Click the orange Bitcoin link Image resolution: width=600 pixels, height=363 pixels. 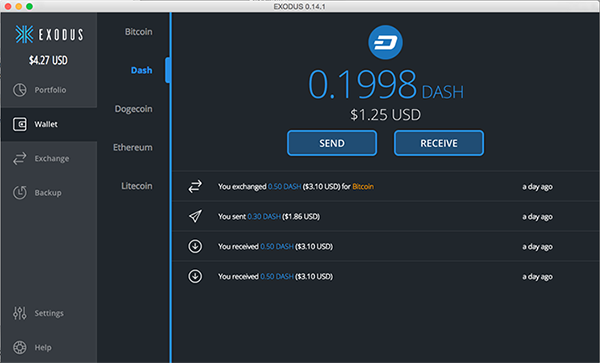(363, 187)
